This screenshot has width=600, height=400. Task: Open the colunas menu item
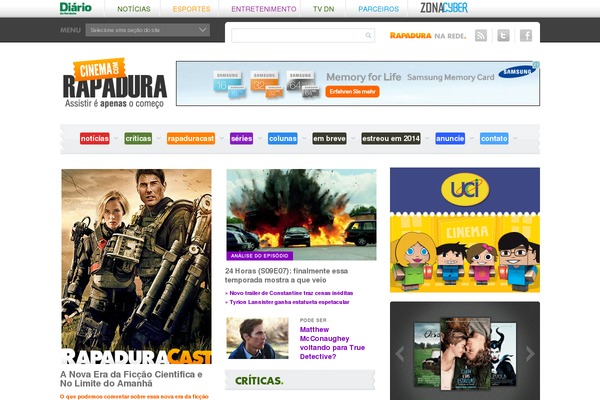[283, 138]
